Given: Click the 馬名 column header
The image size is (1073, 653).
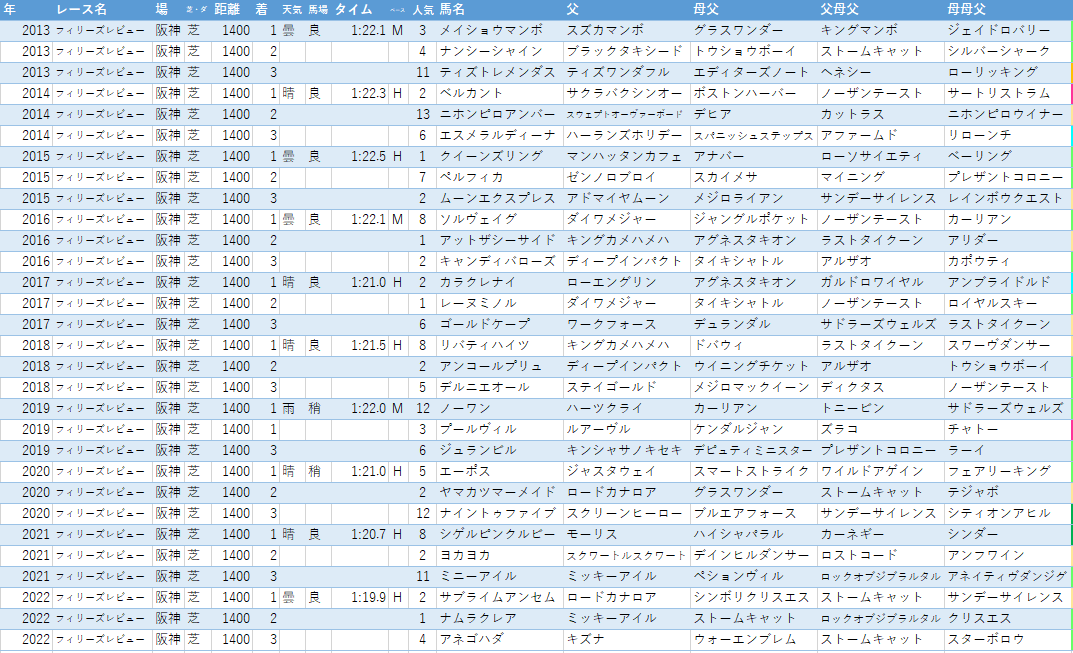Looking at the screenshot, I should tap(452, 10).
